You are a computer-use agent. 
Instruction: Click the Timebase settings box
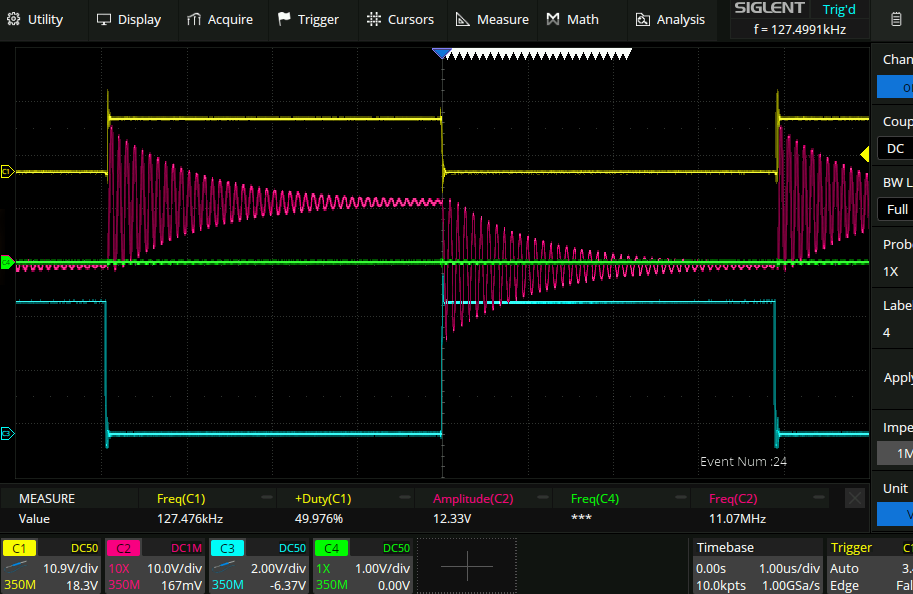coord(756,566)
